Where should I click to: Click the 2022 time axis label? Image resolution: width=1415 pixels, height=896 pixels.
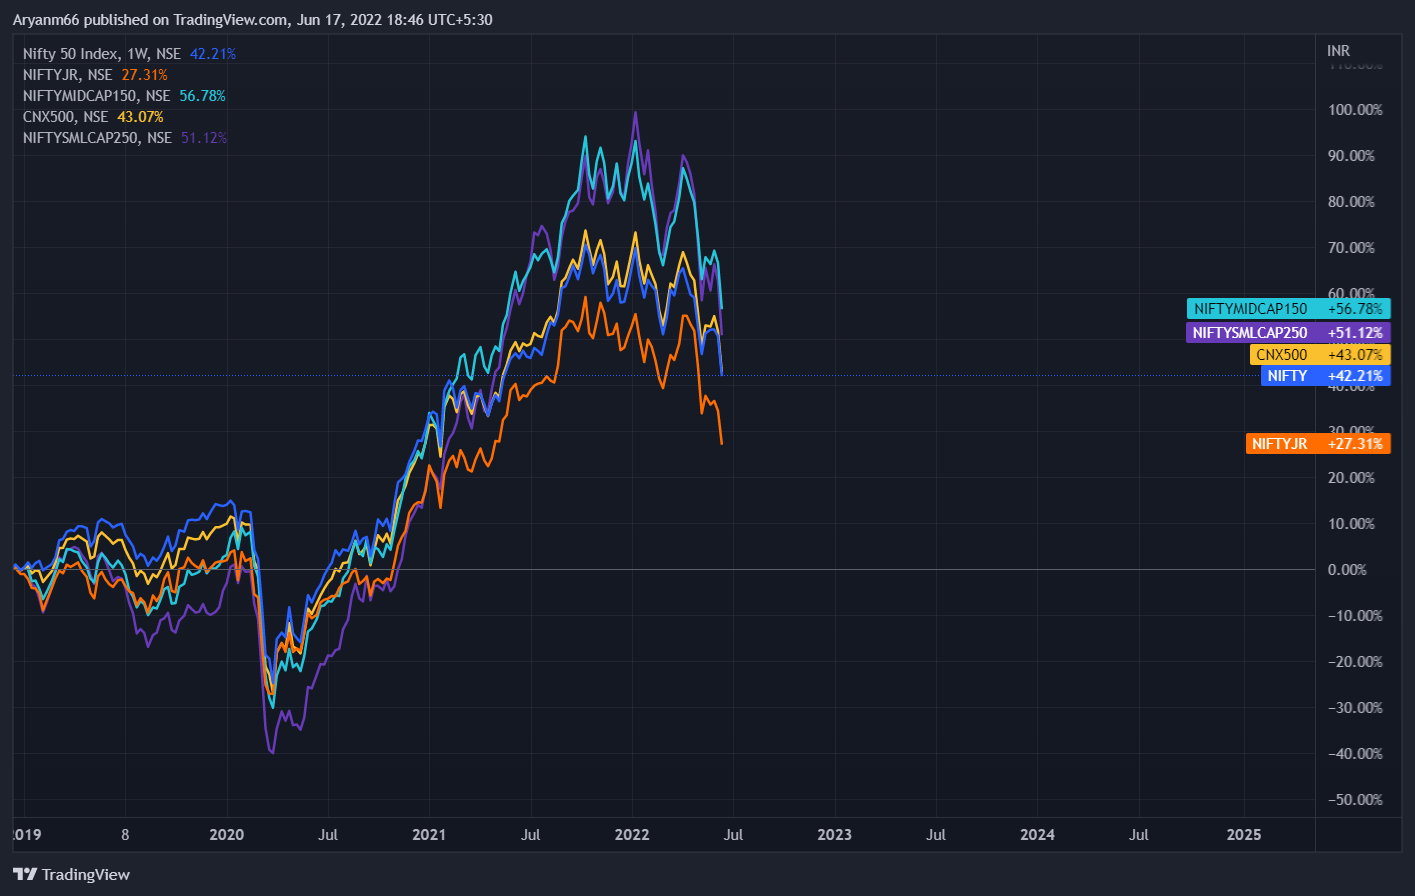[632, 834]
